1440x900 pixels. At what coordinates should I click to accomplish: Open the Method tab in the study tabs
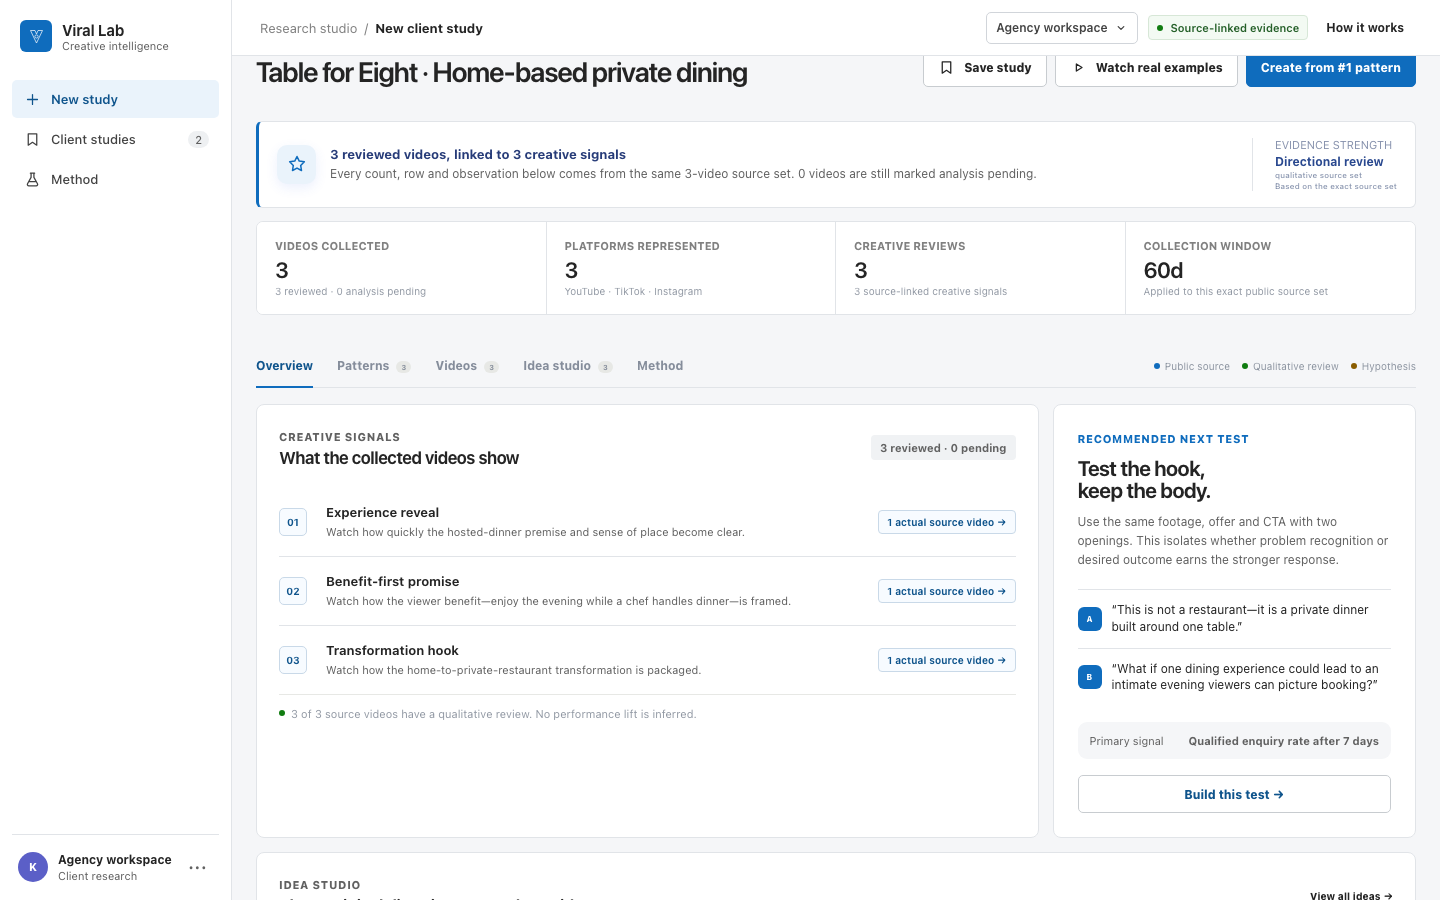[660, 366]
